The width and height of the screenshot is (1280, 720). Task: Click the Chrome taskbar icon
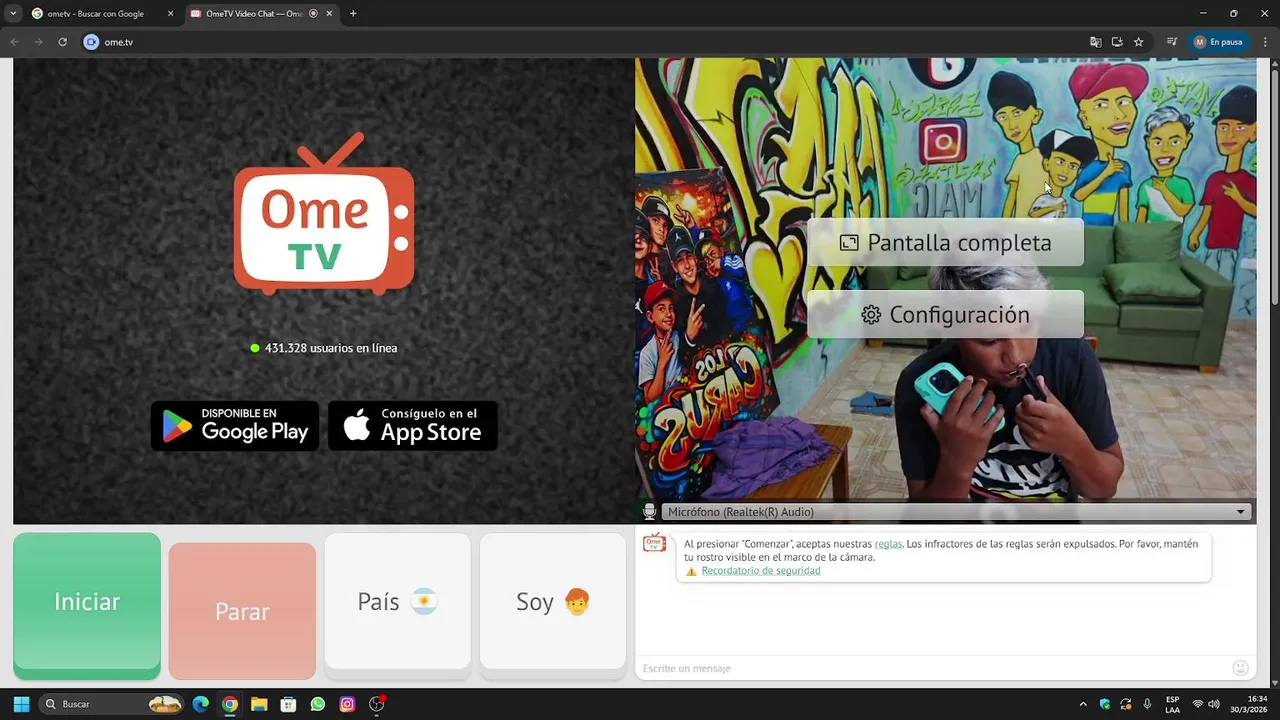click(x=230, y=704)
